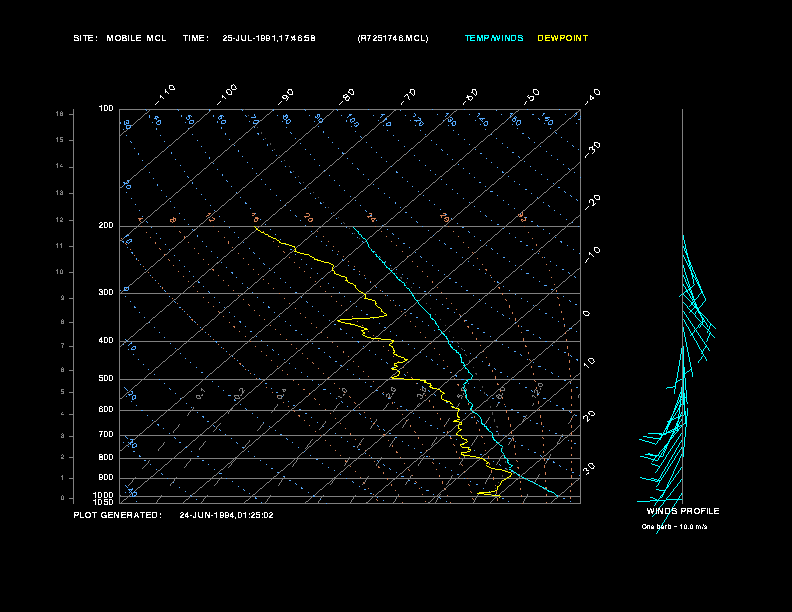Image resolution: width=792 pixels, height=612 pixels.
Task: Click the 200 pressure level label
Action: tap(106, 226)
